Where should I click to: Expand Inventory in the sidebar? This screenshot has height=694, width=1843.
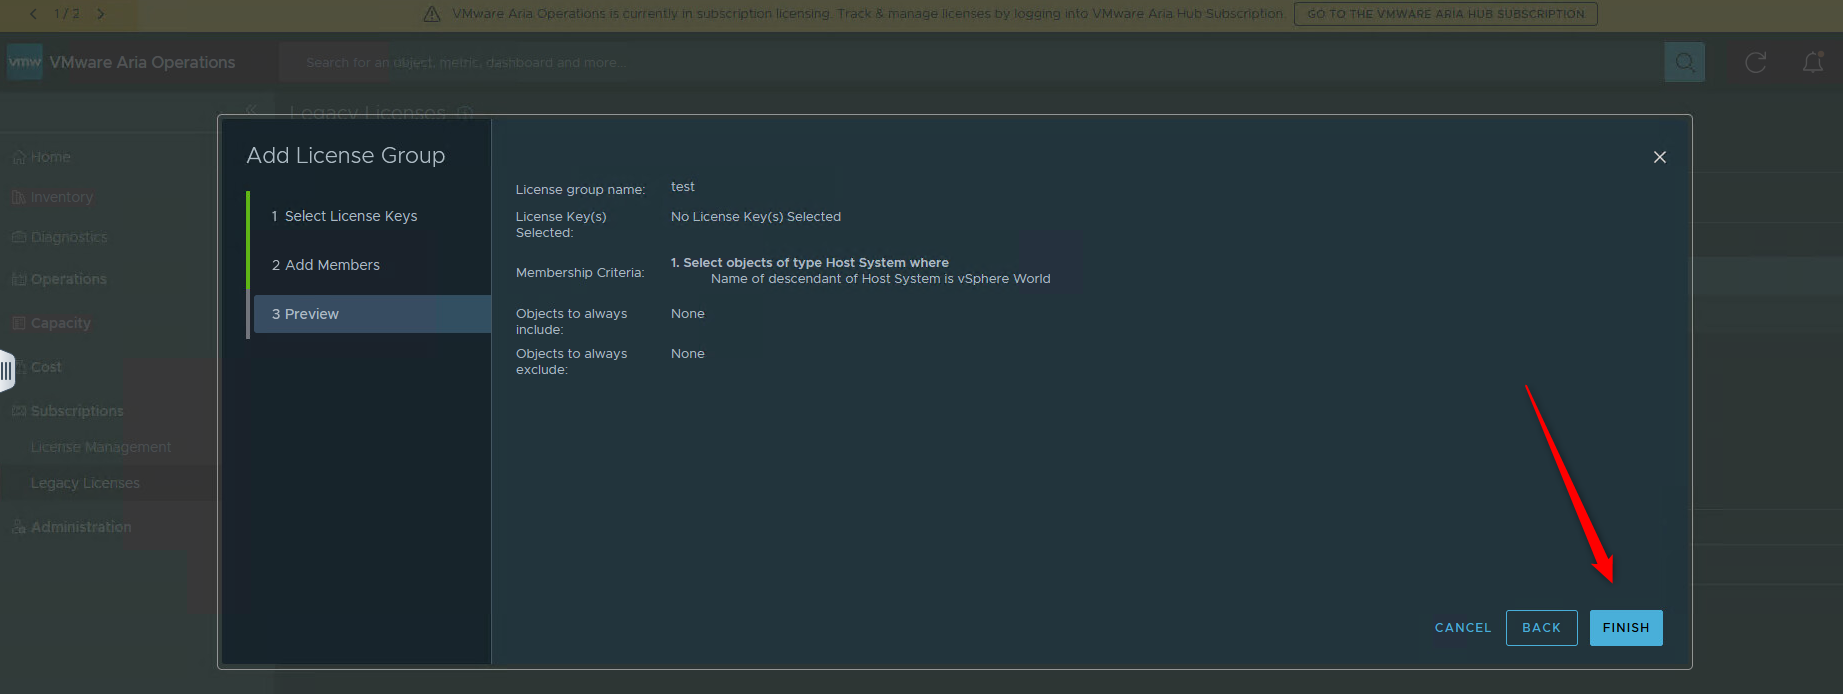click(x=61, y=197)
